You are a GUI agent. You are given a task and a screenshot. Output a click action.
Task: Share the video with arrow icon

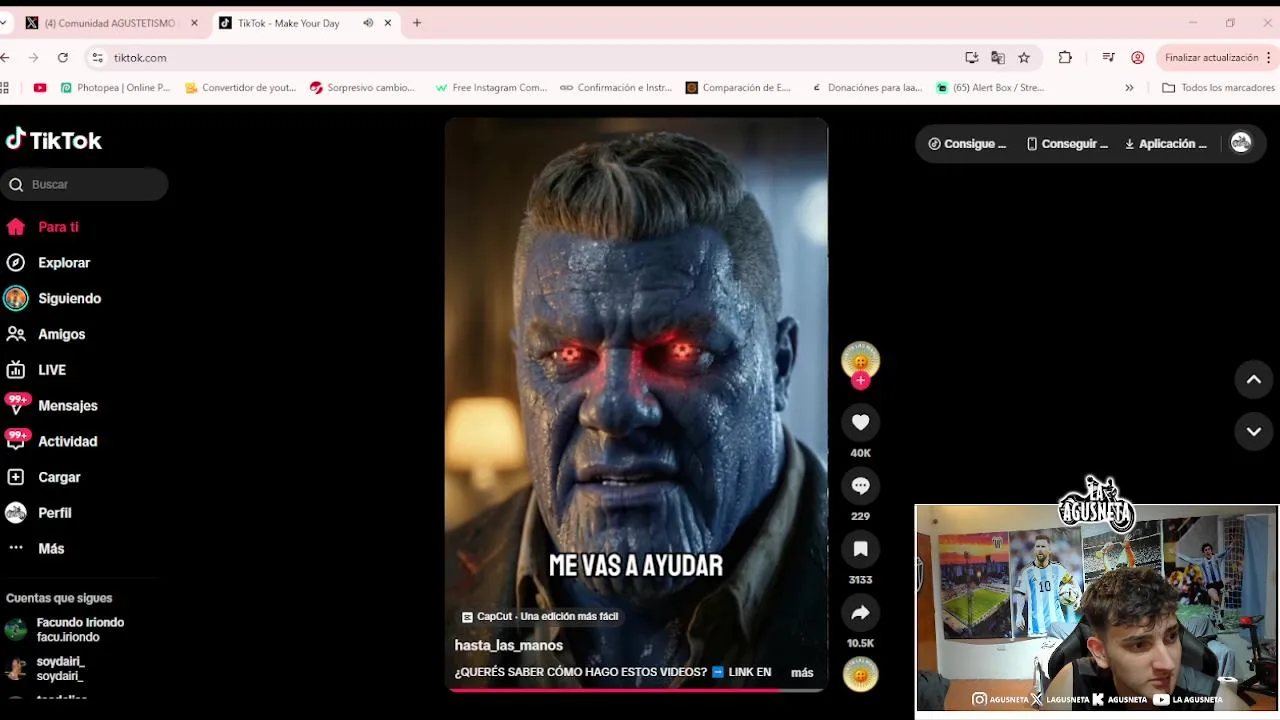(x=860, y=613)
